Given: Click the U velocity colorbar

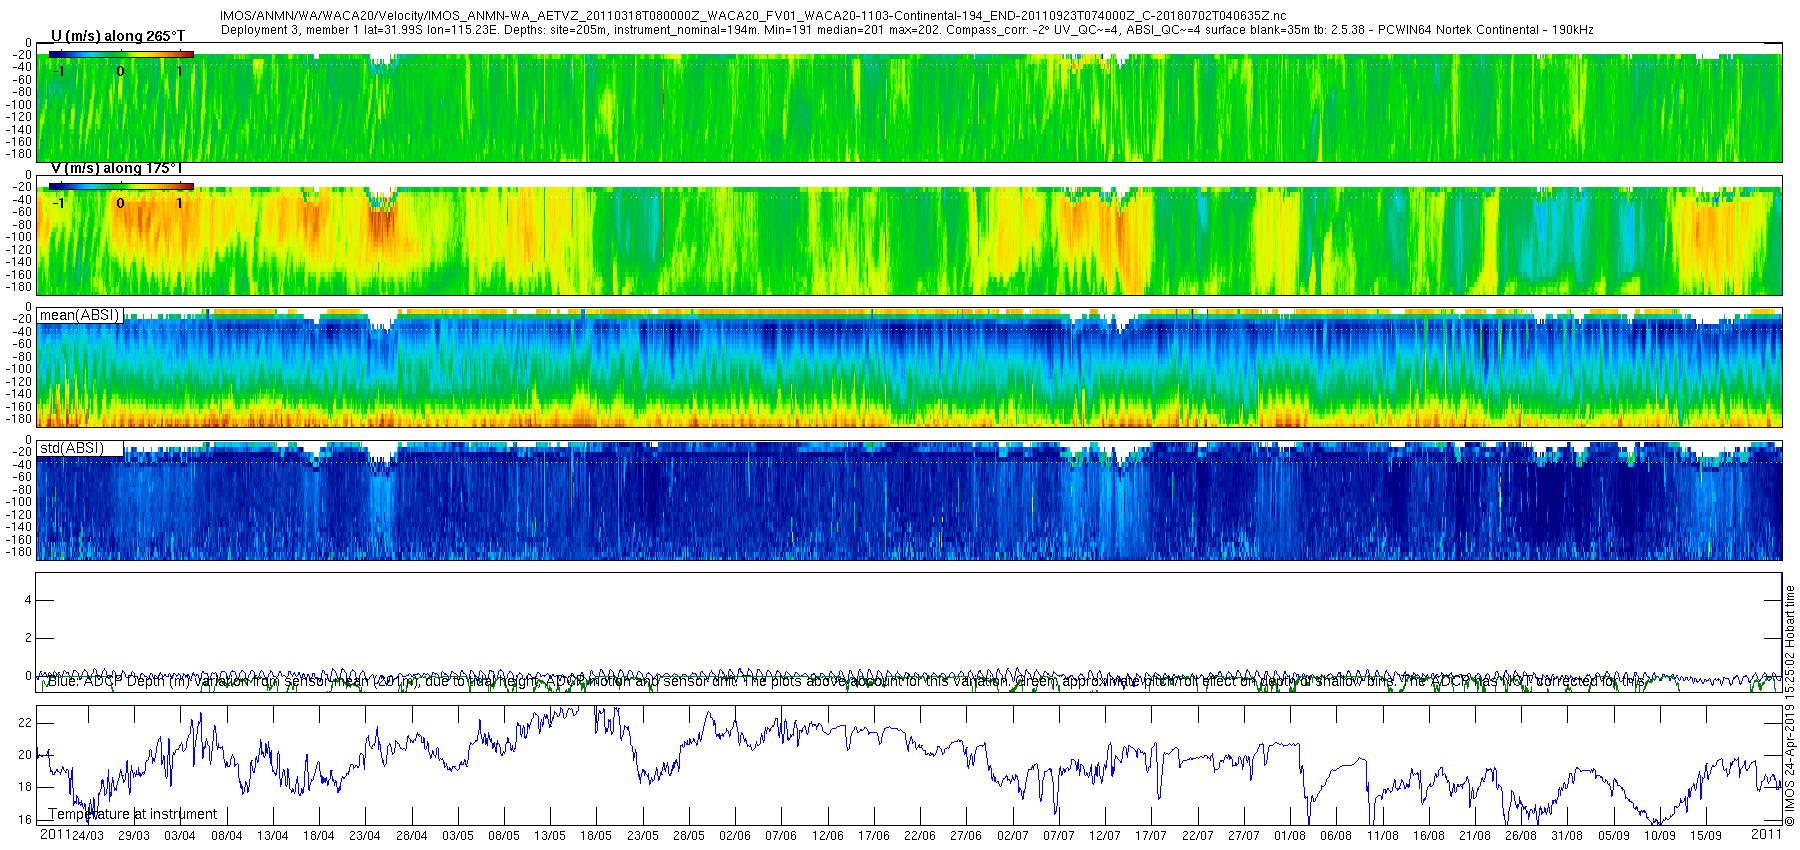Looking at the screenshot, I should click(x=121, y=54).
